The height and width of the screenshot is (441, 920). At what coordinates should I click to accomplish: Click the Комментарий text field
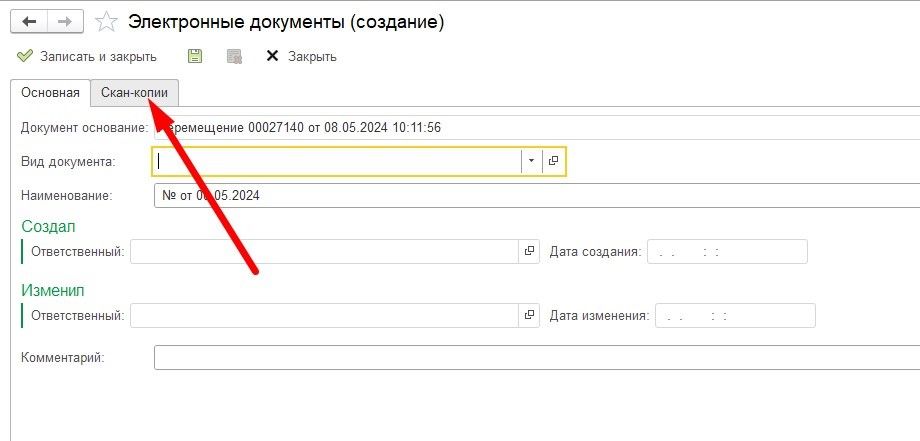click(x=536, y=357)
